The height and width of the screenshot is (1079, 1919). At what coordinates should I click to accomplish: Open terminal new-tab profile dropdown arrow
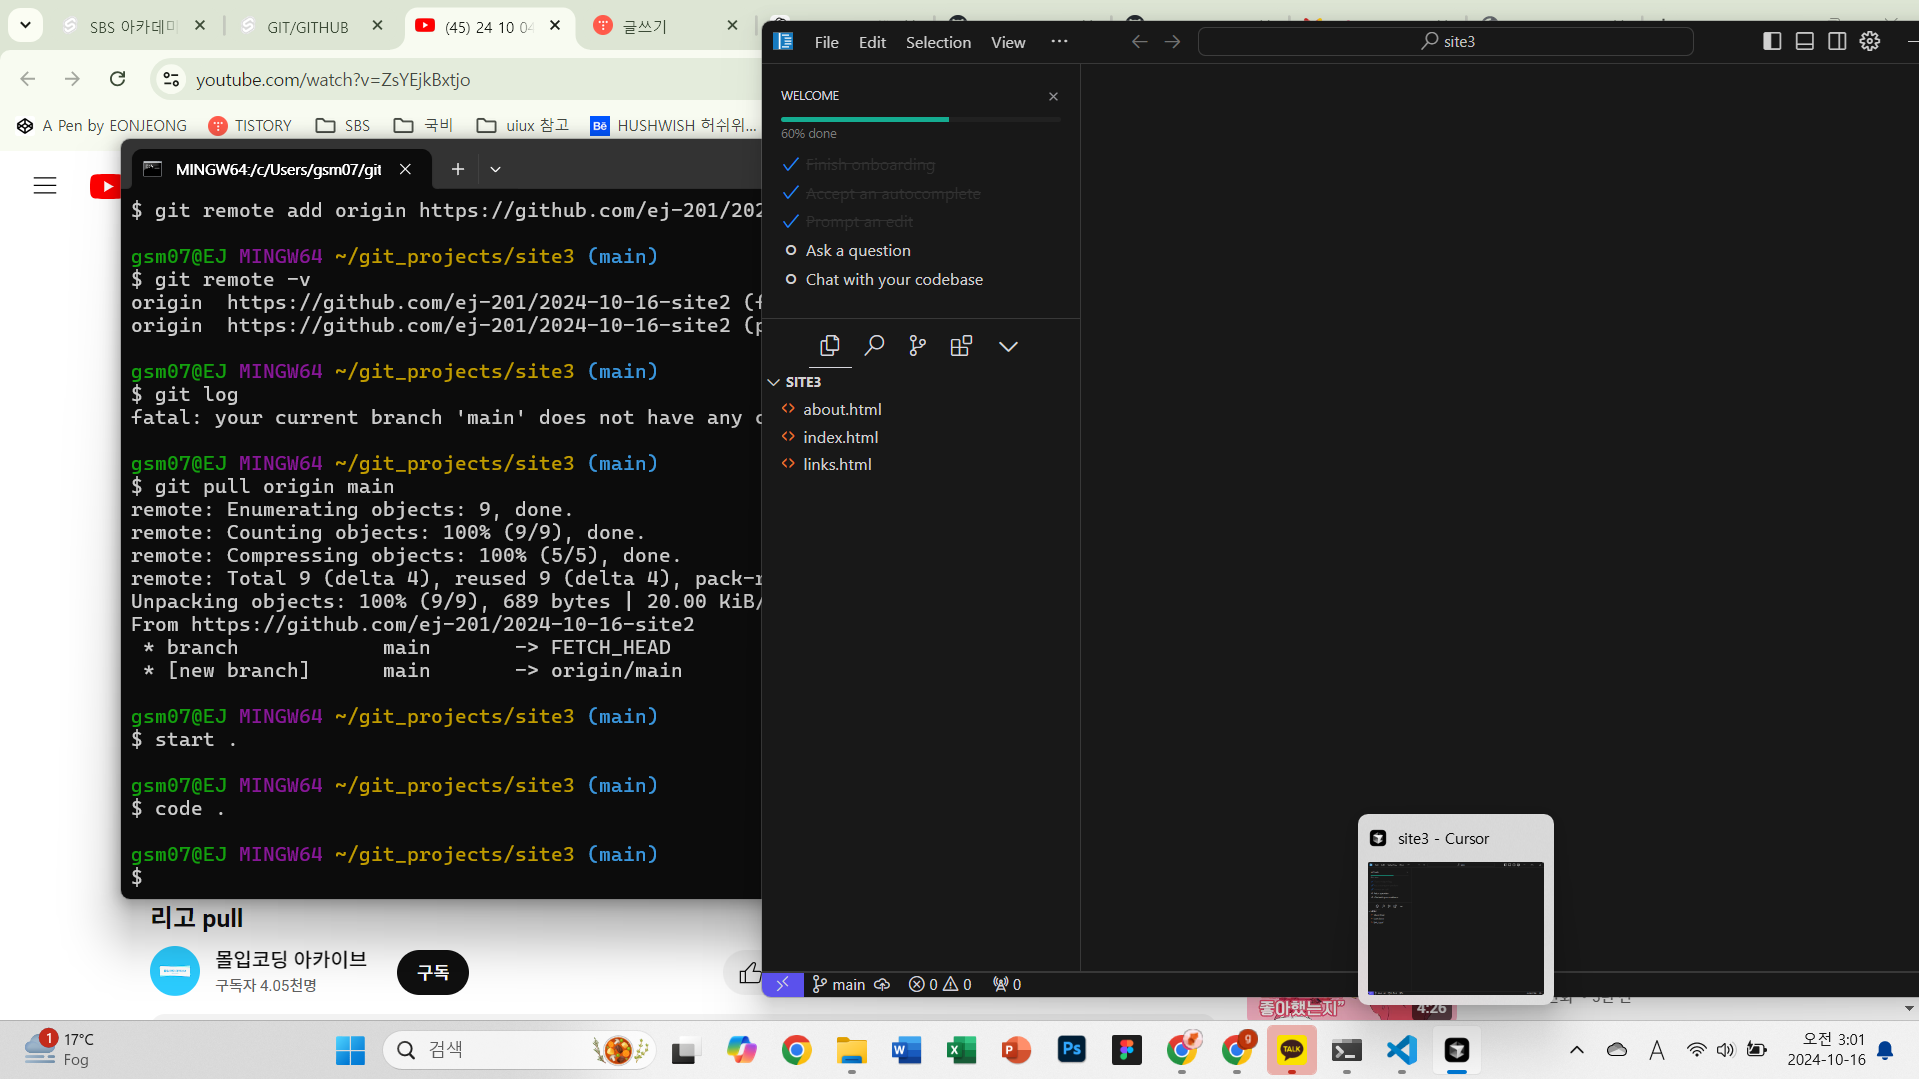tap(495, 169)
